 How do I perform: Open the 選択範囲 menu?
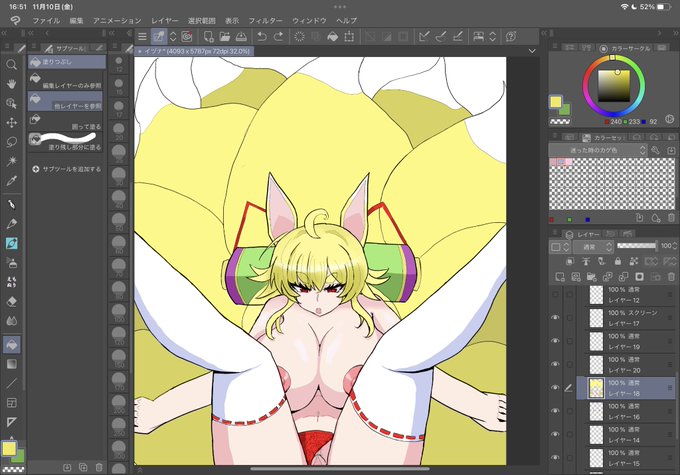tap(202, 20)
